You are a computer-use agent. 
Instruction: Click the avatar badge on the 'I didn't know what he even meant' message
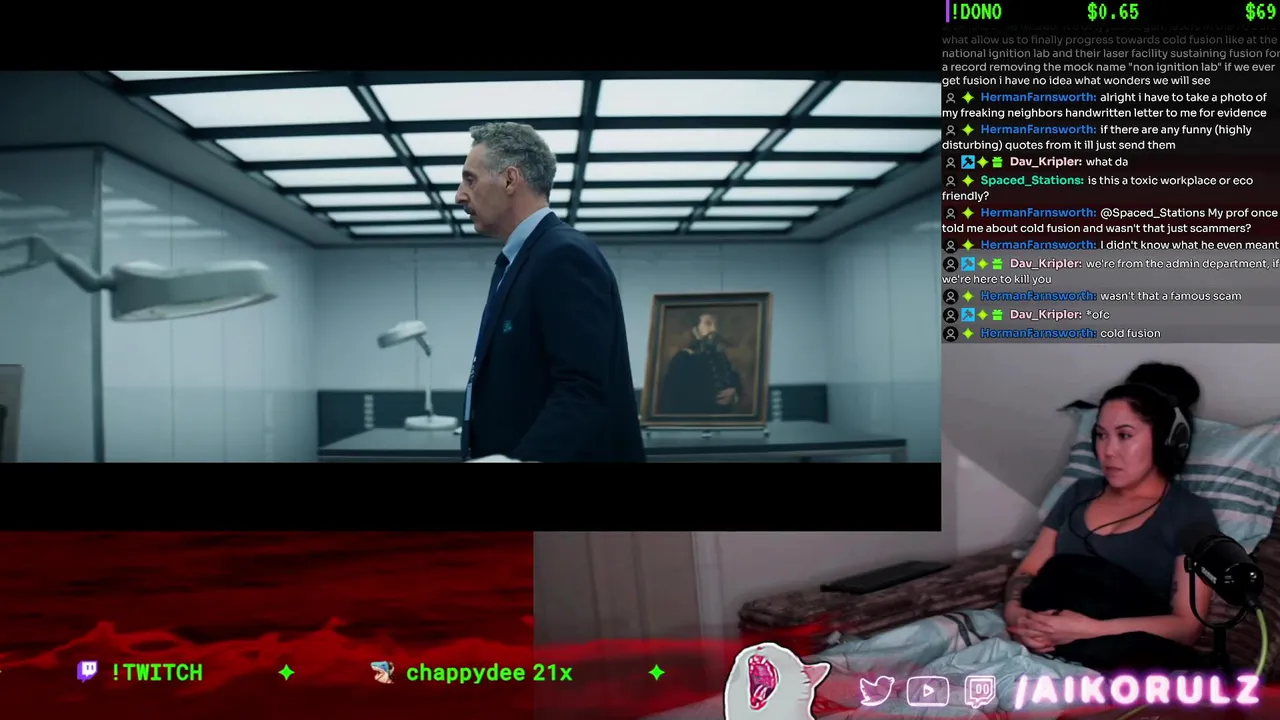(950, 245)
